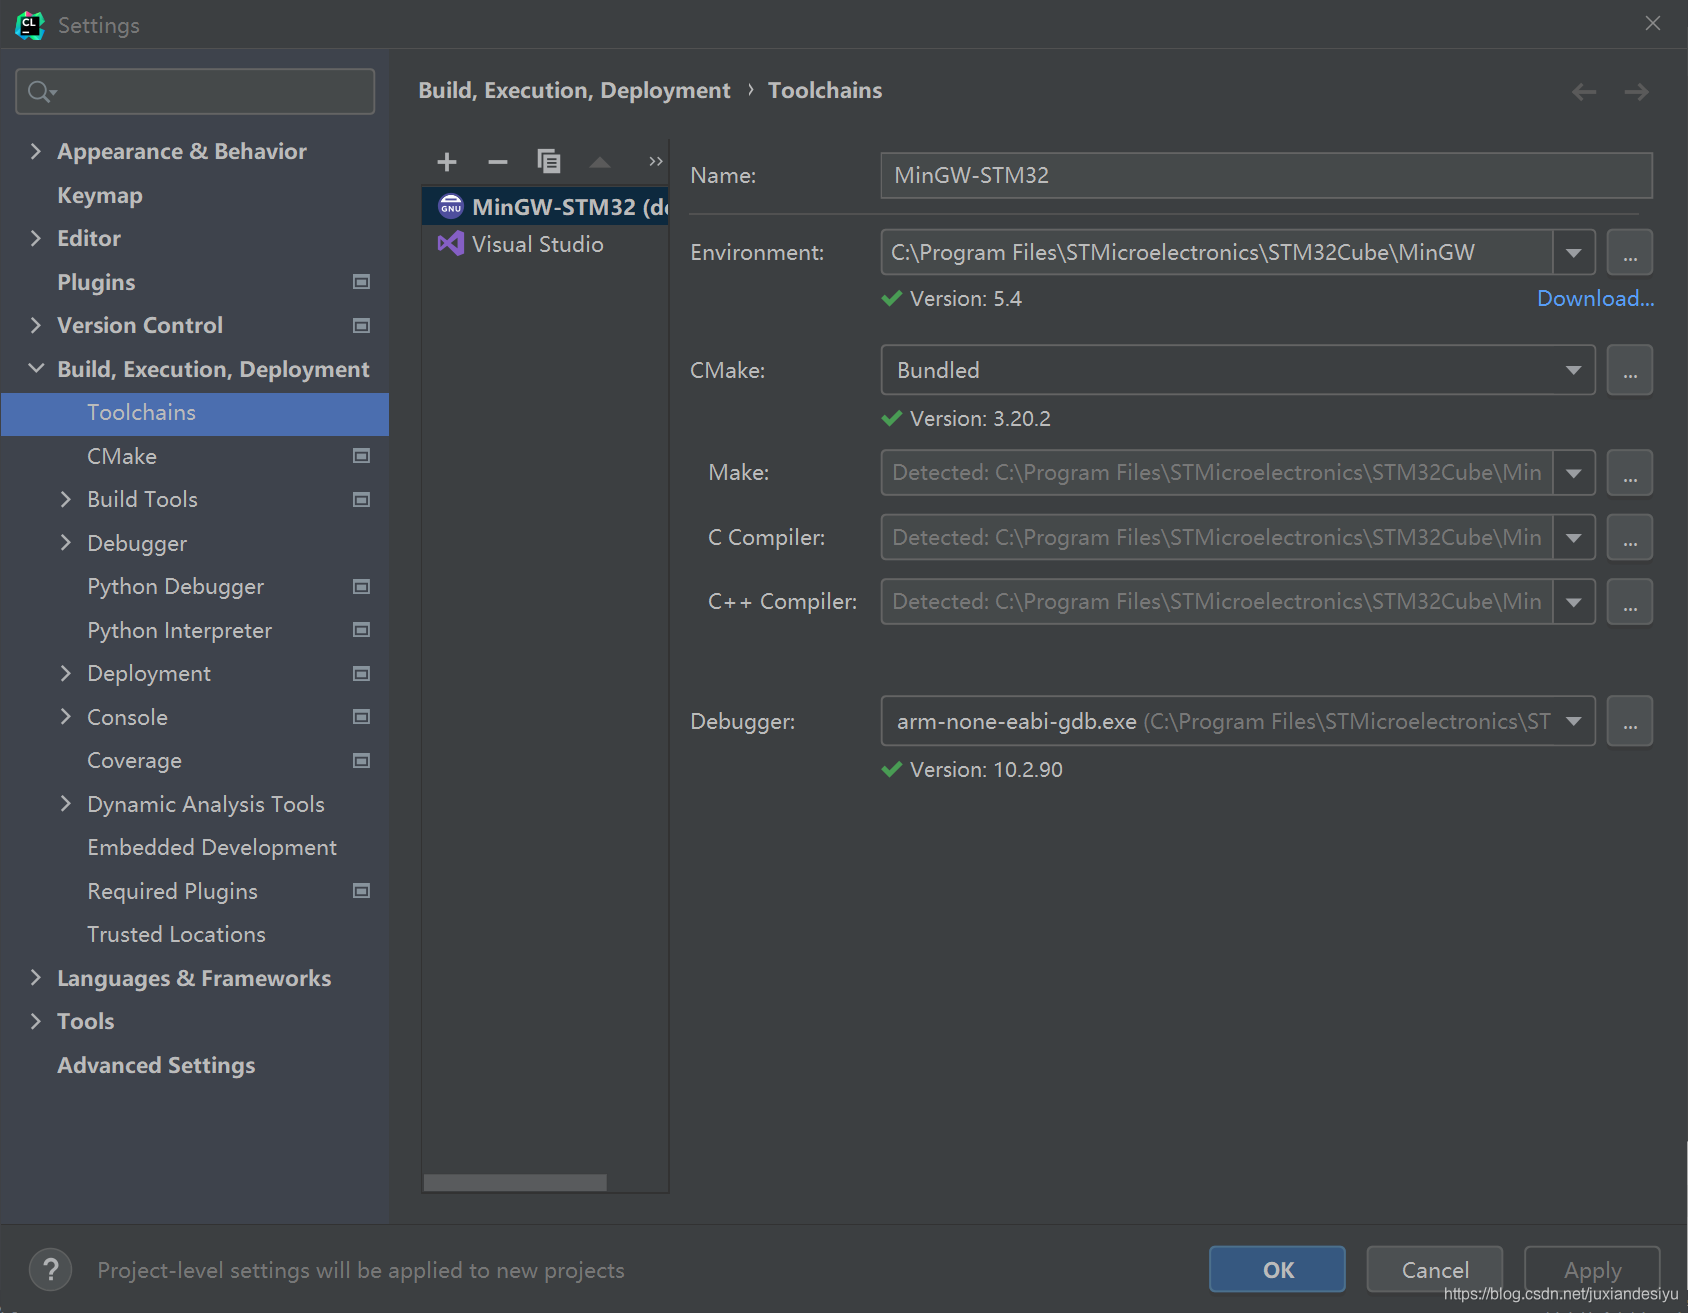Viewport: 1688px width, 1313px height.
Task: Open Plugins settings page
Action: pos(96,282)
